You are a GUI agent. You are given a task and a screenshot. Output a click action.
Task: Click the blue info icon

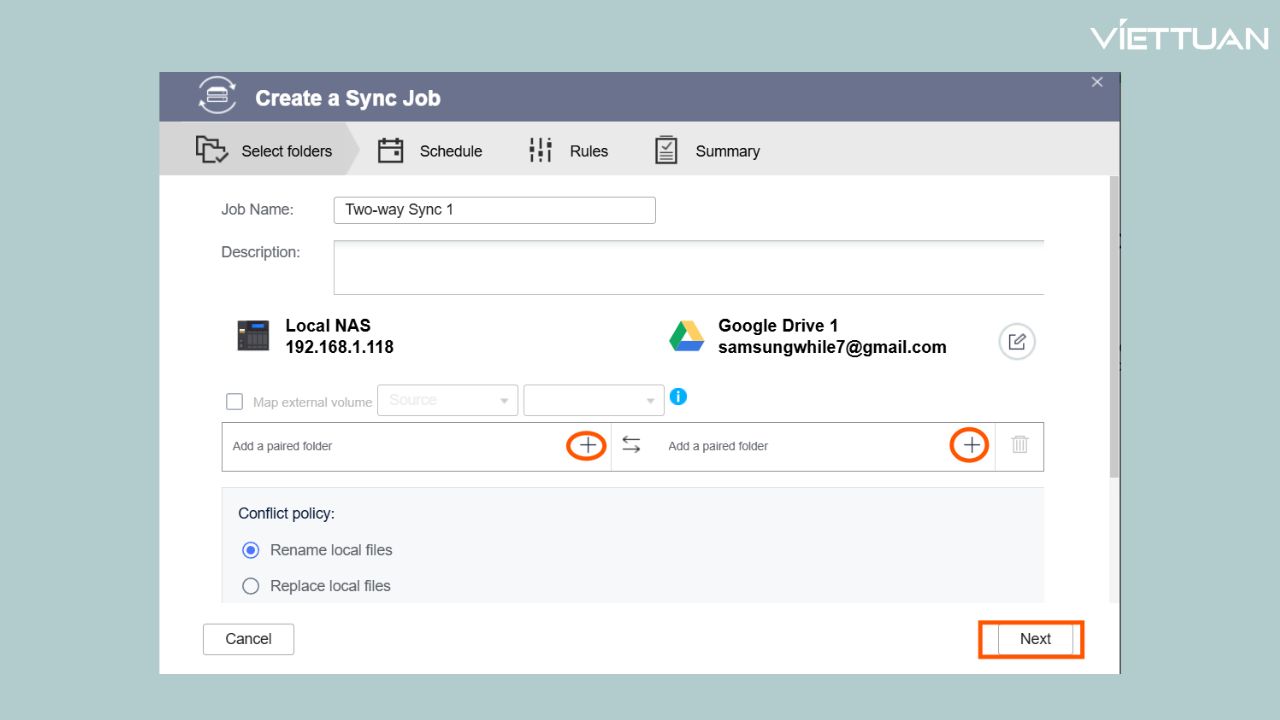pyautogui.click(x=678, y=397)
